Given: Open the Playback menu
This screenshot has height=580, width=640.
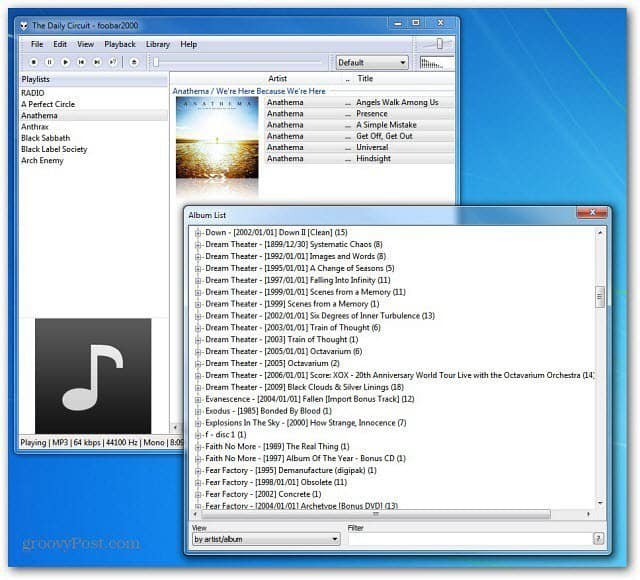Looking at the screenshot, I should (x=120, y=44).
